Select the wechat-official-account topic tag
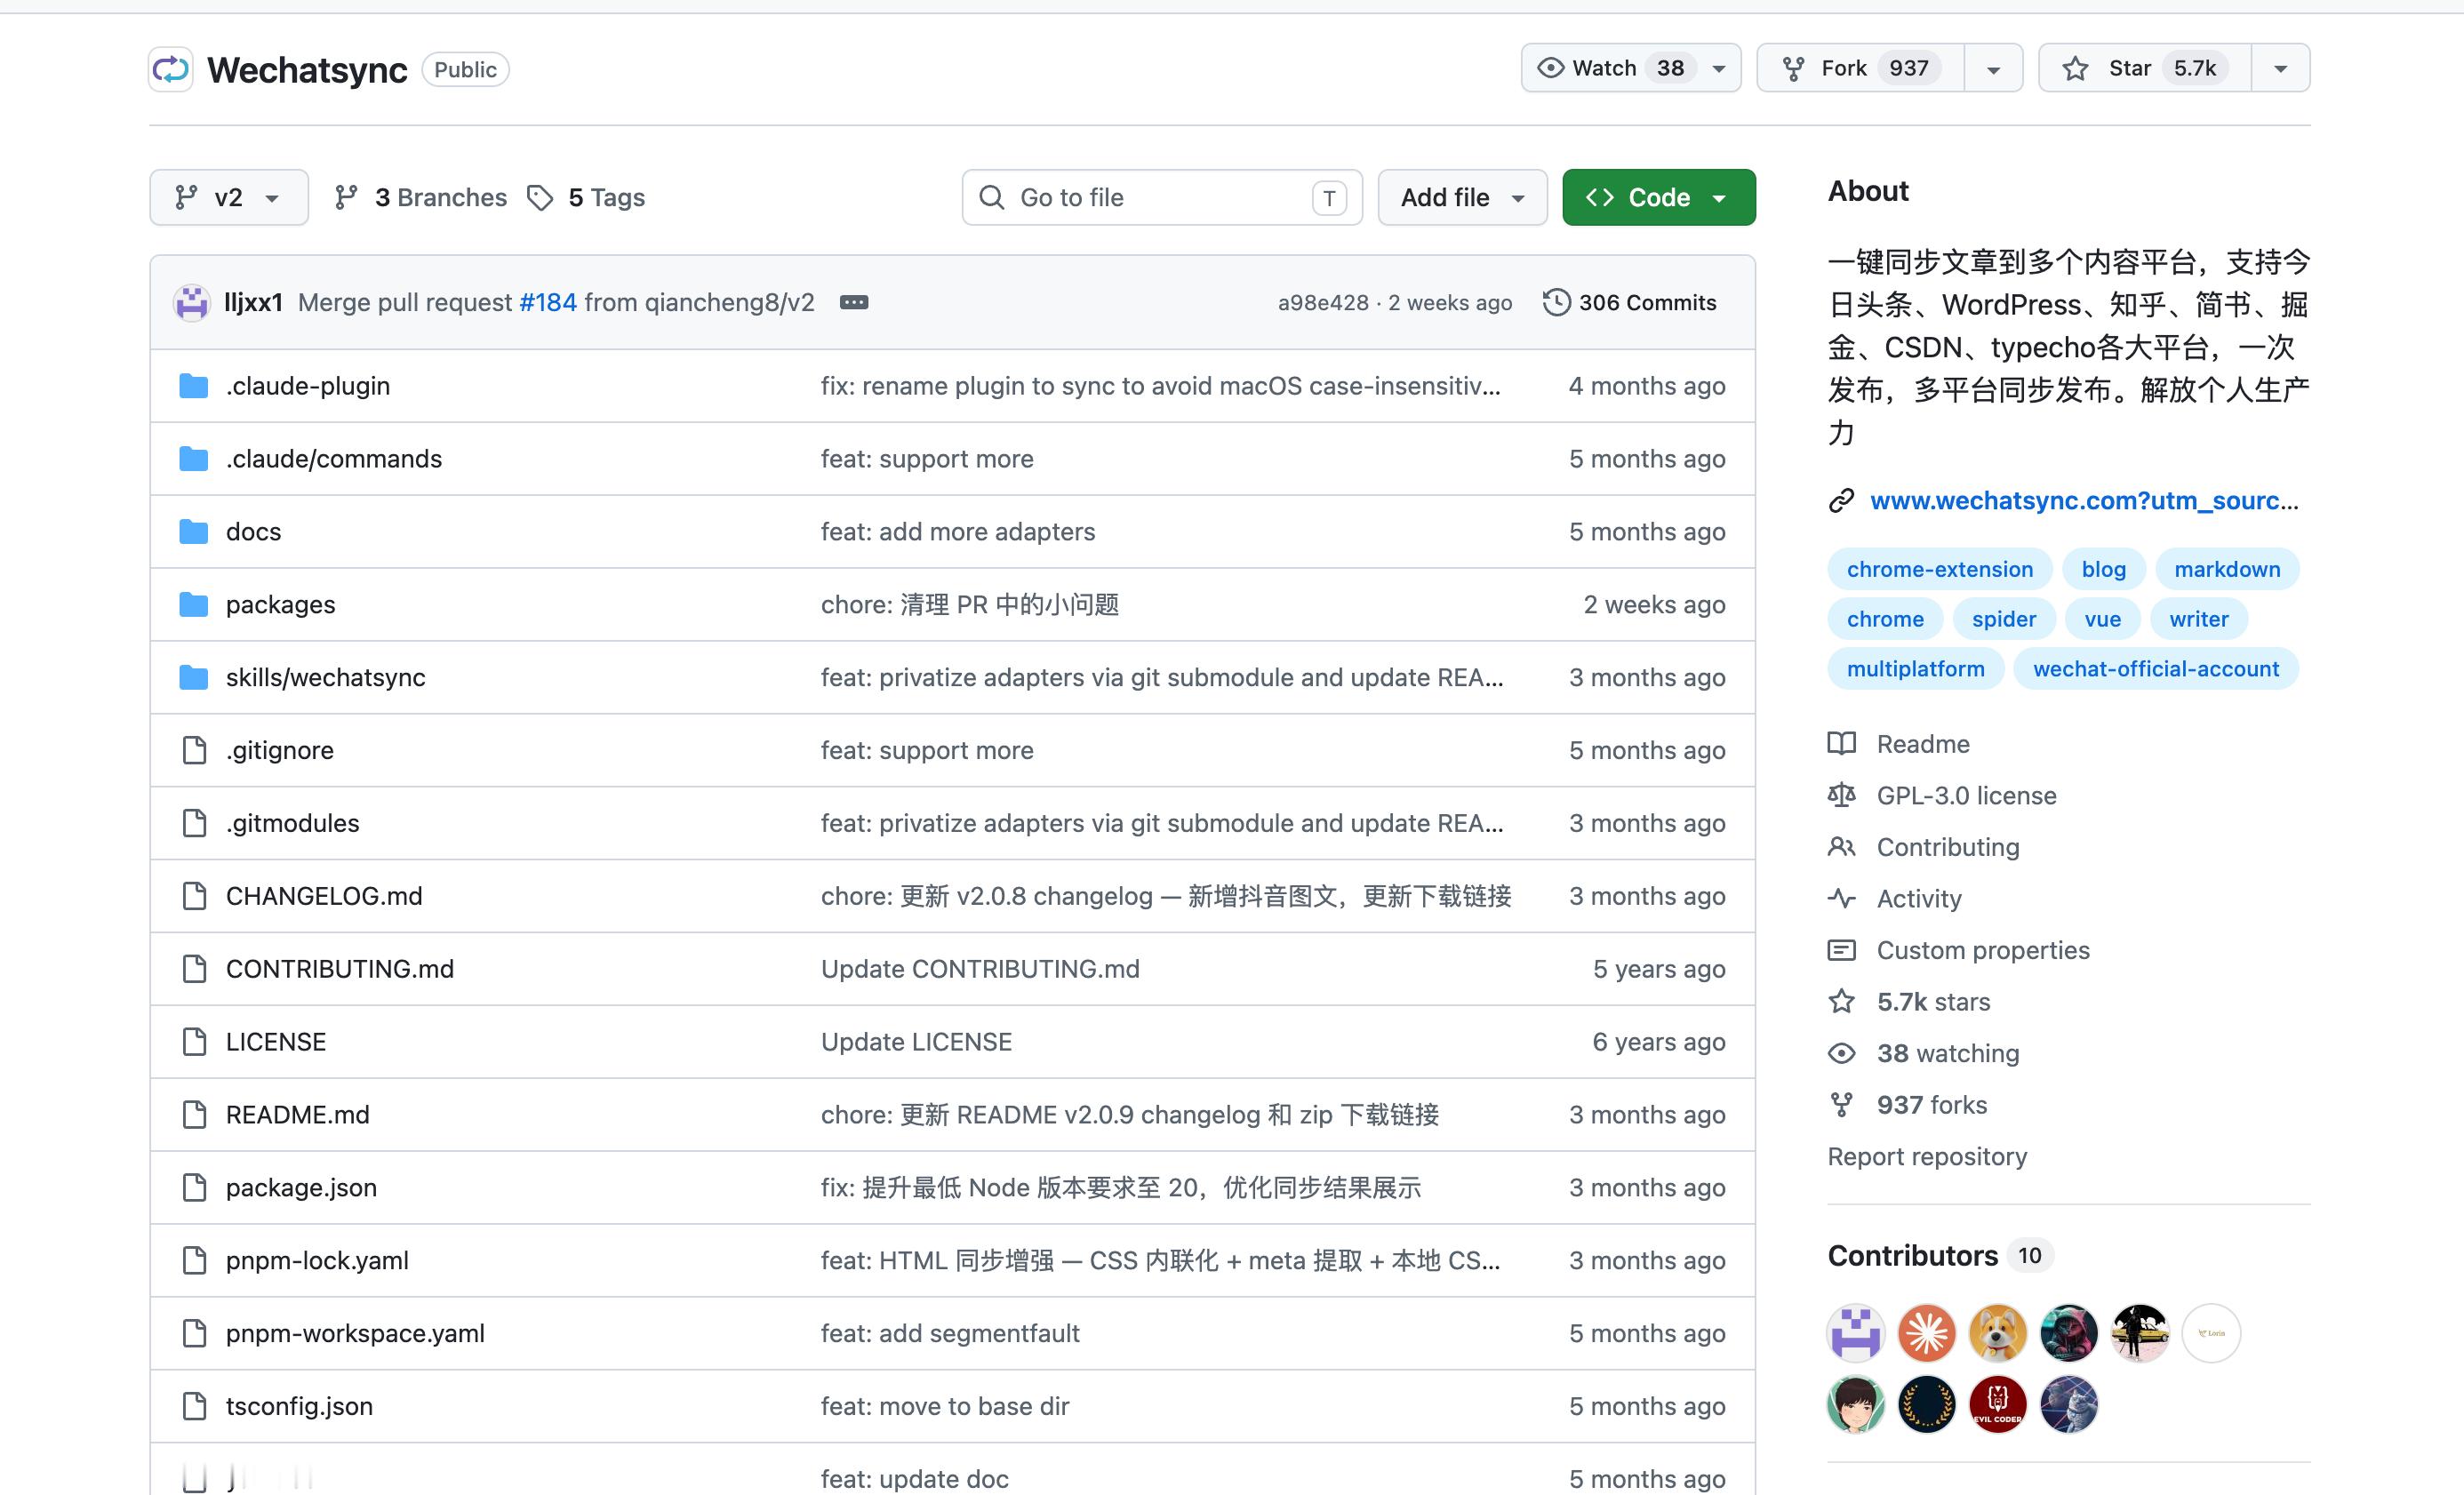The height and width of the screenshot is (1495, 2464). pos(2155,669)
